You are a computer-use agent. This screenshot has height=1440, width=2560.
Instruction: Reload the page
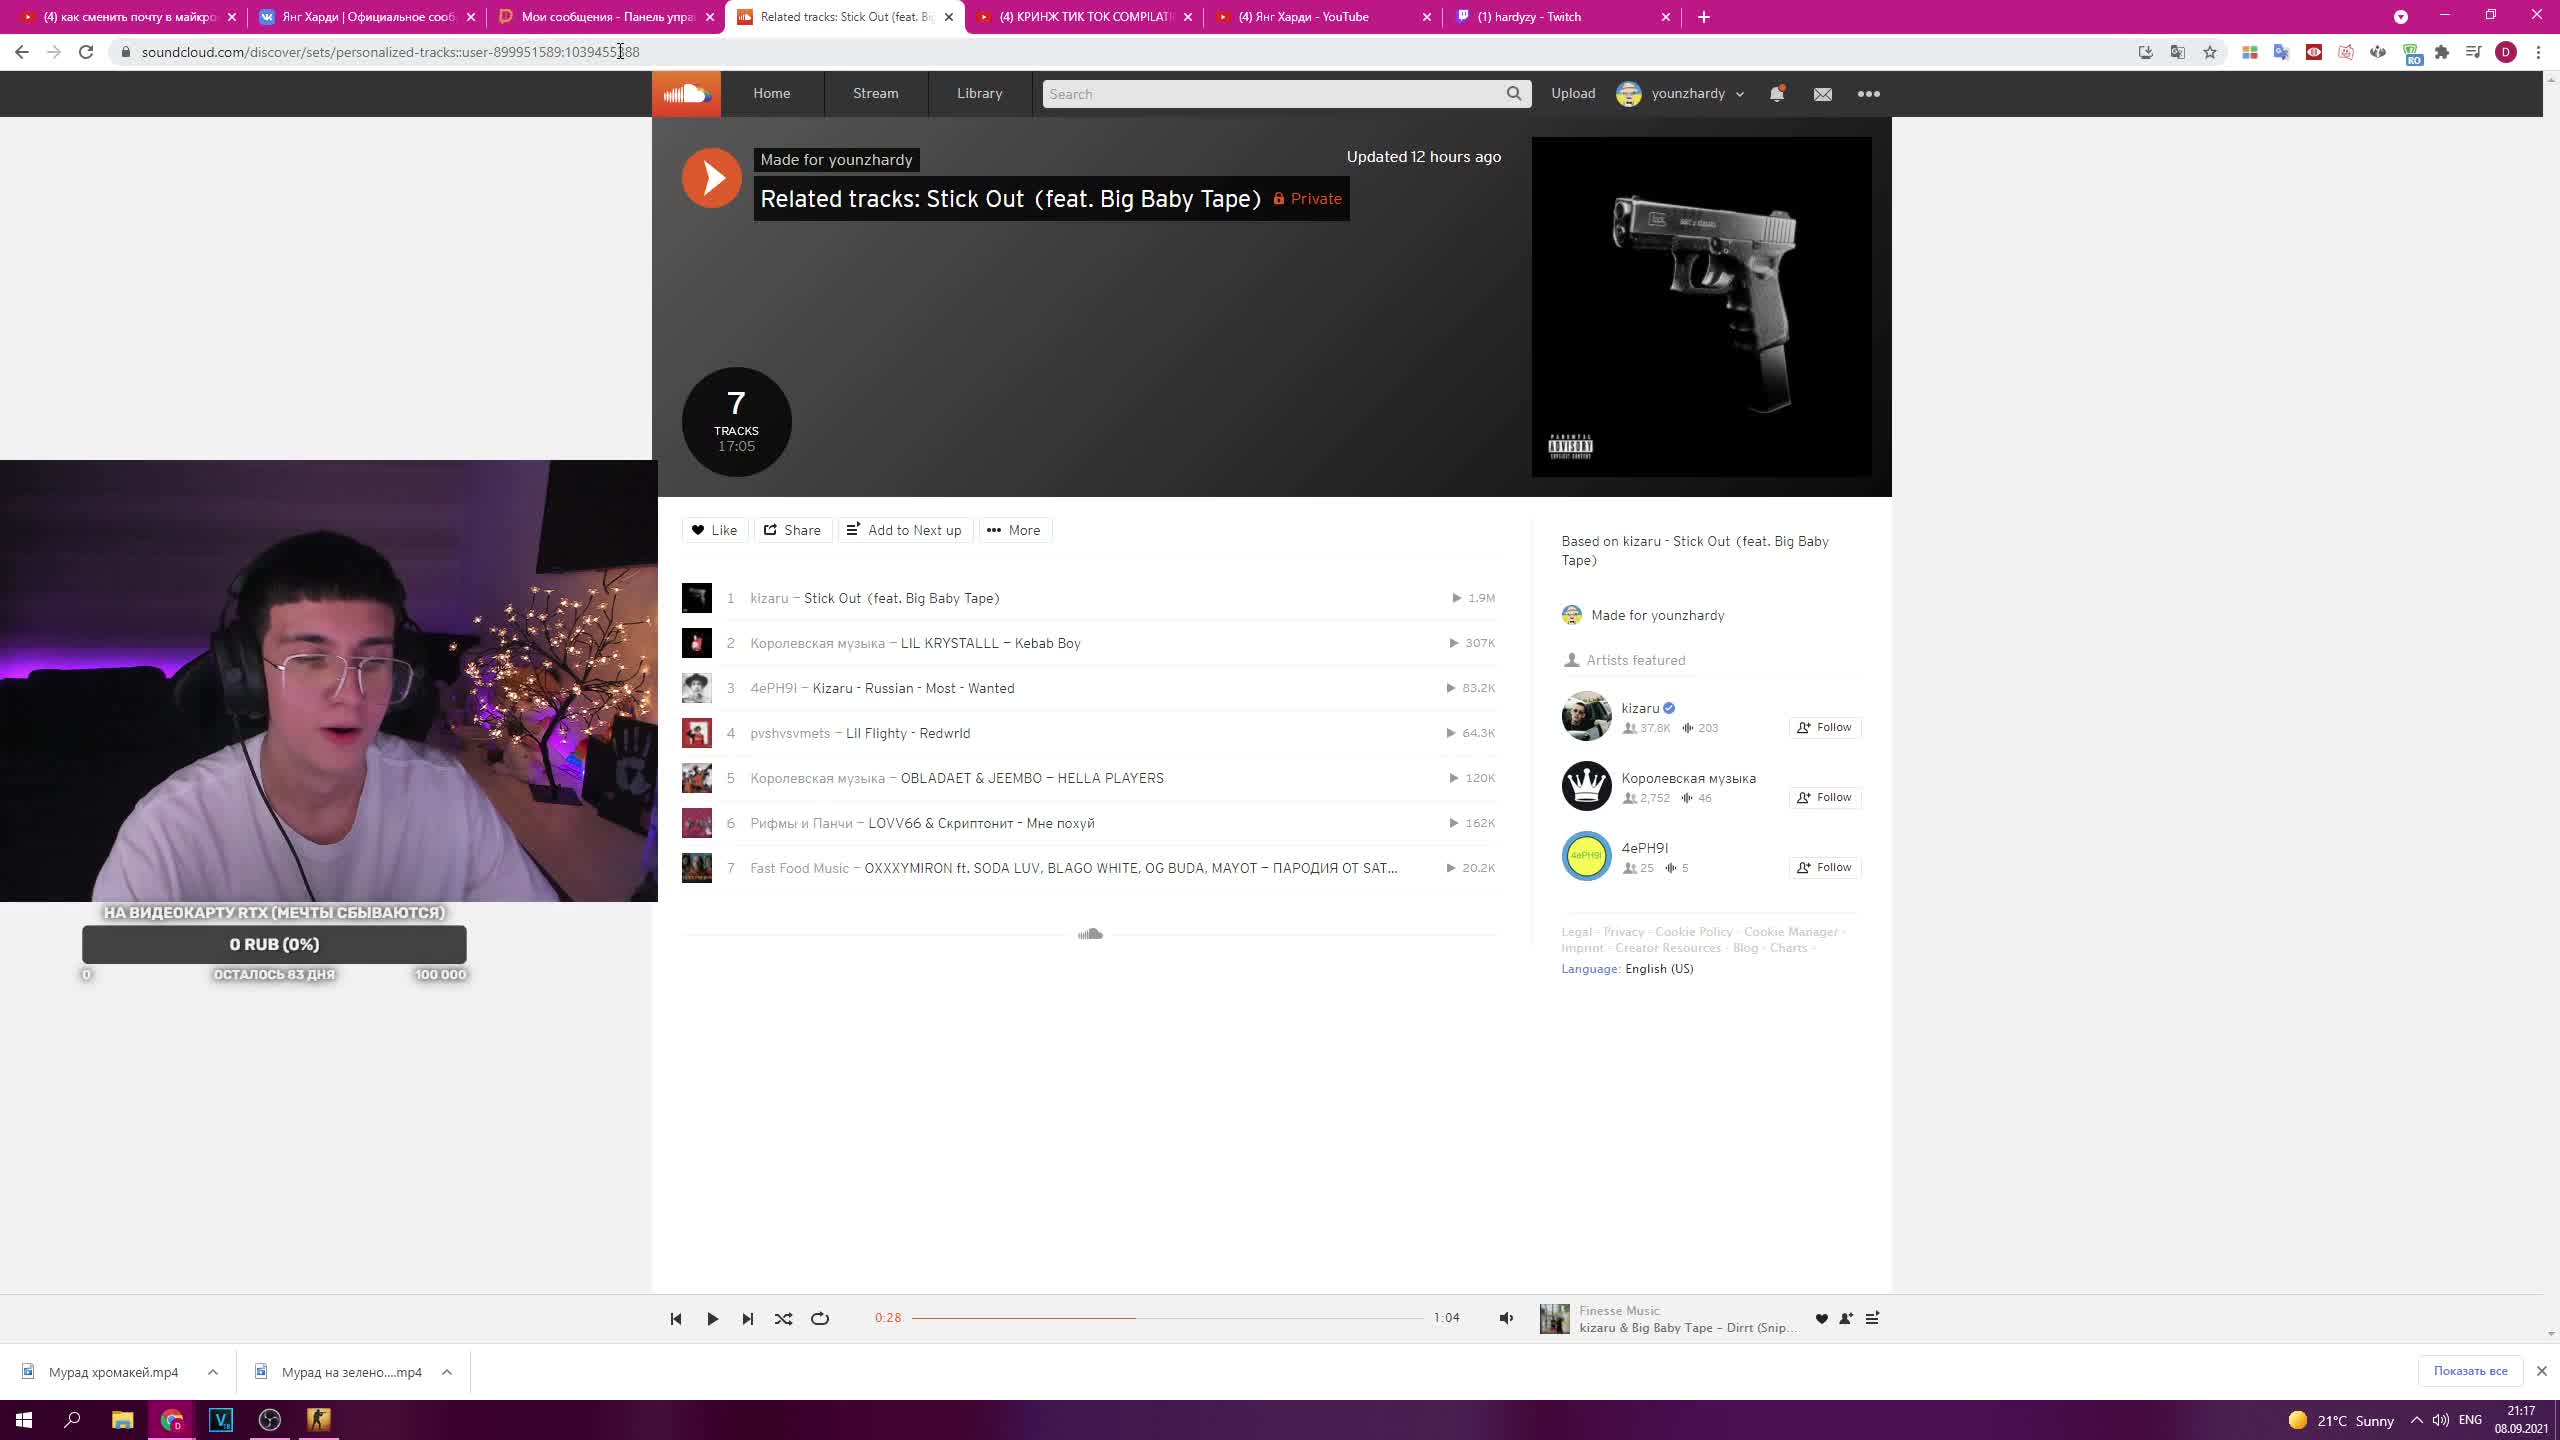(86, 52)
